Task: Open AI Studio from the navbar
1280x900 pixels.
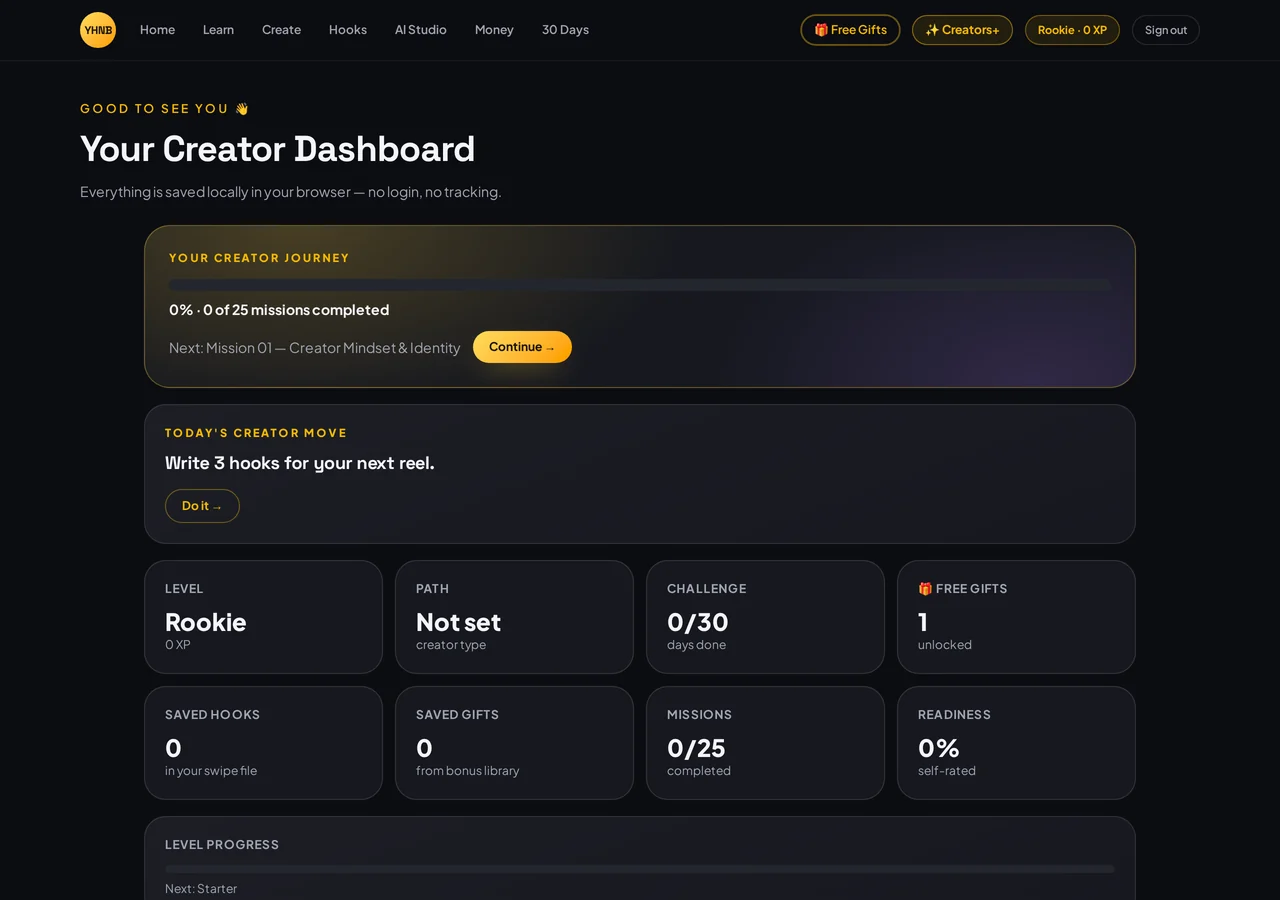Action: coord(421,30)
